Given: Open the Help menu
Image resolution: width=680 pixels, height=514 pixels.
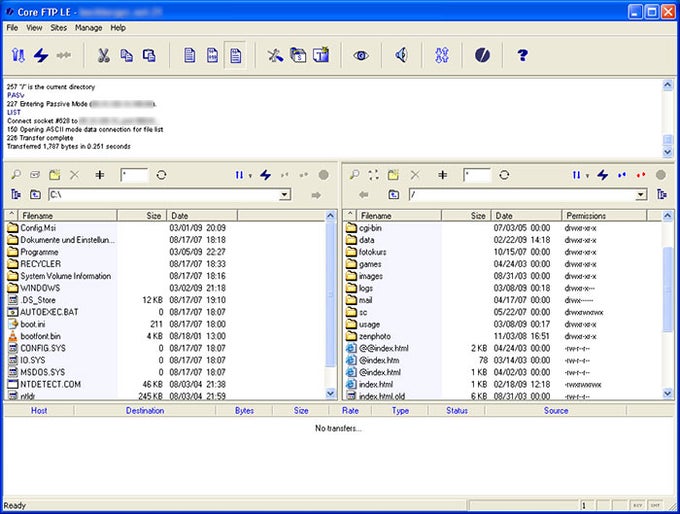Looking at the screenshot, I should click(x=118, y=28).
